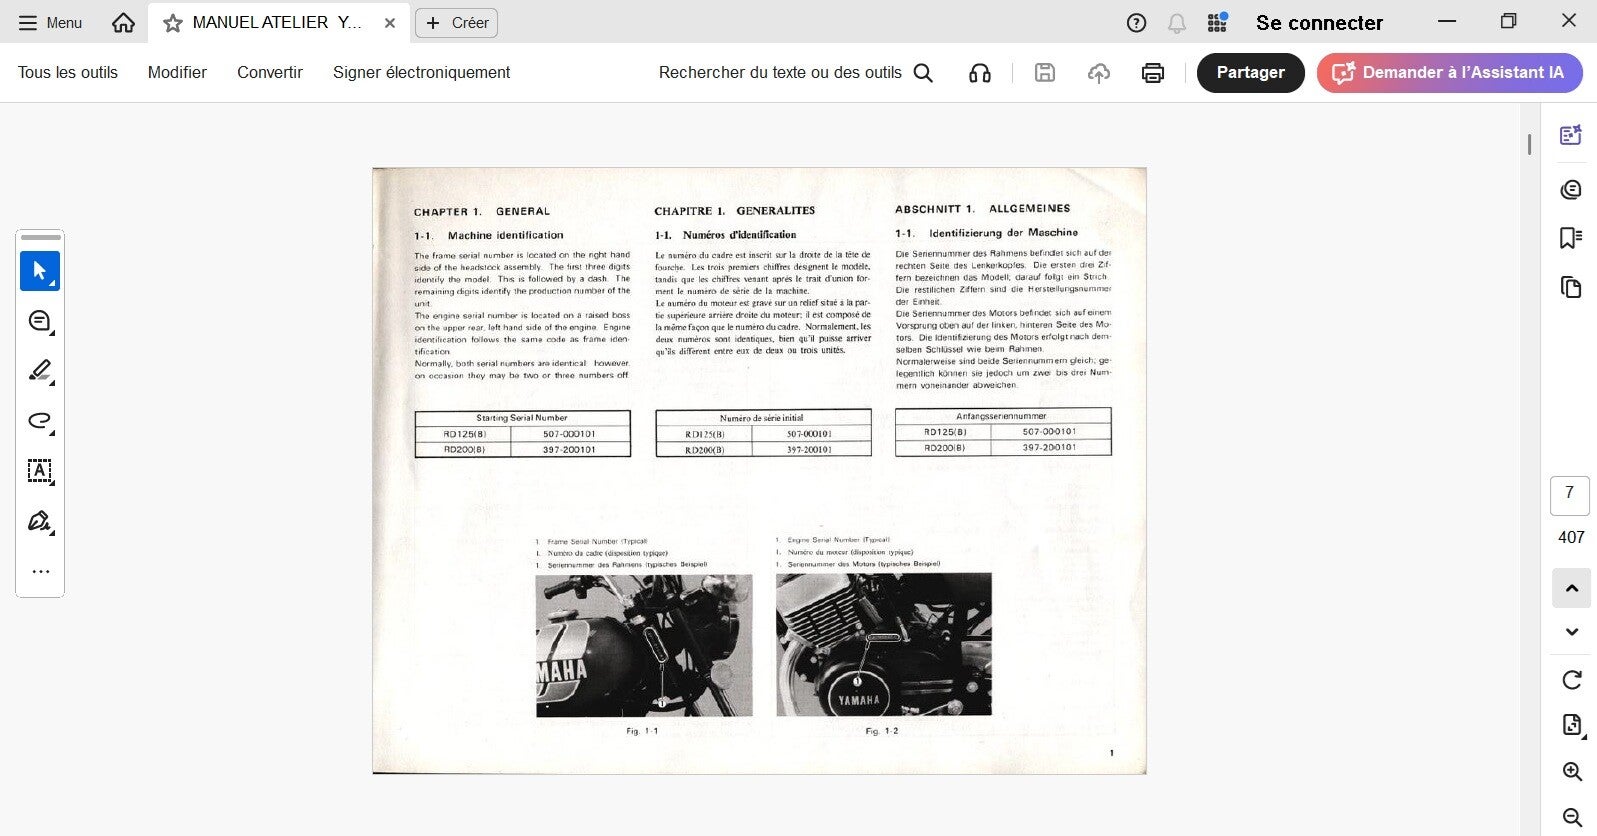This screenshot has height=836, width=1597.
Task: Open the Help question mark icon
Action: [x=1136, y=23]
